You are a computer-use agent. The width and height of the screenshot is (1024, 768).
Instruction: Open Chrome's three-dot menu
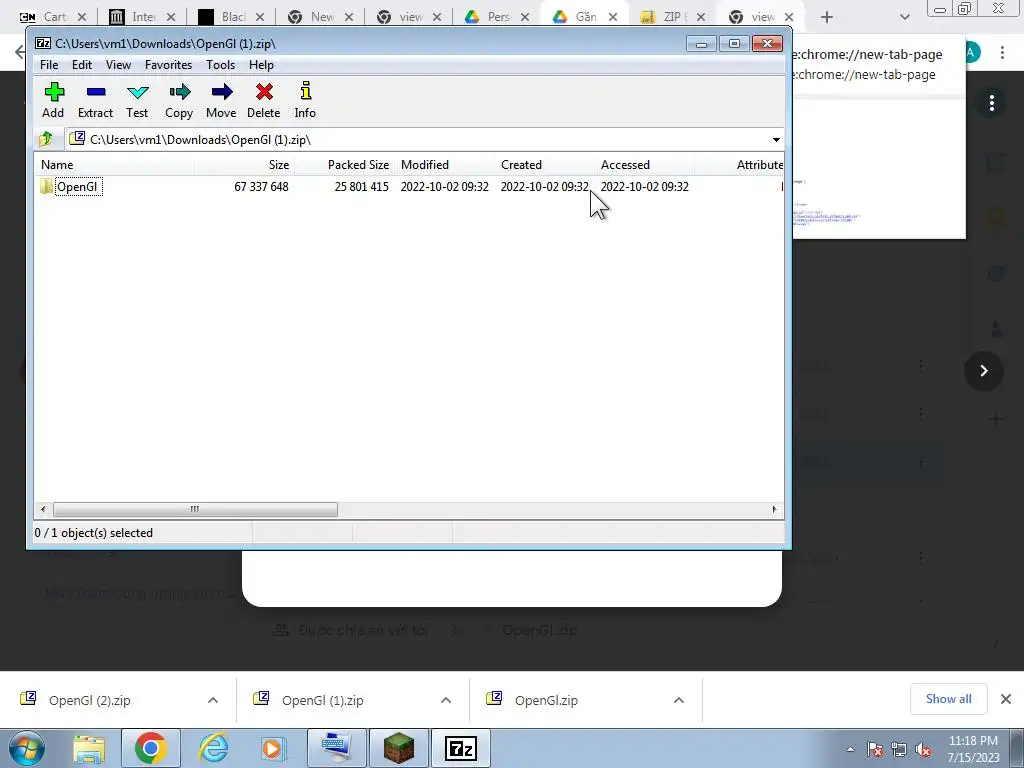point(1002,53)
